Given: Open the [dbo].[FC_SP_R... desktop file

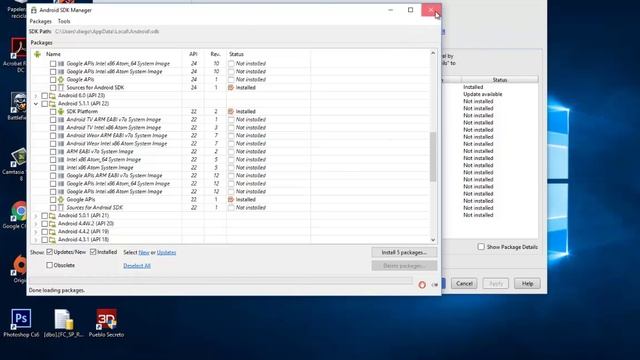Looking at the screenshot, I should pyautogui.click(x=64, y=322).
